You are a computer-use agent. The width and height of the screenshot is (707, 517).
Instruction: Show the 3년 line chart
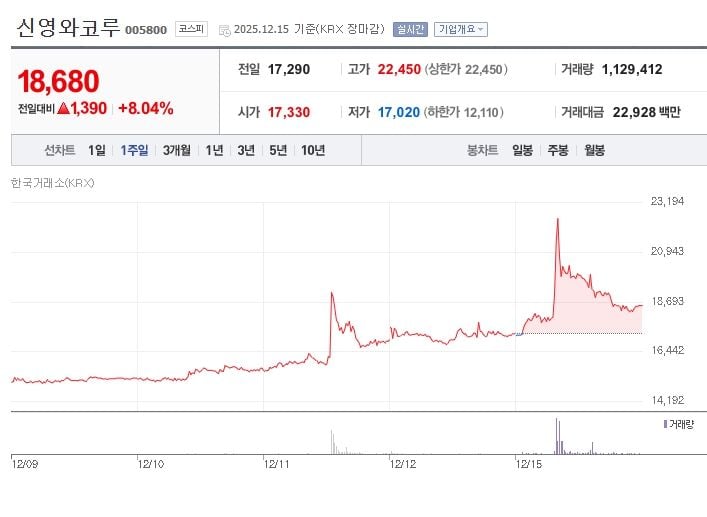[246, 151]
